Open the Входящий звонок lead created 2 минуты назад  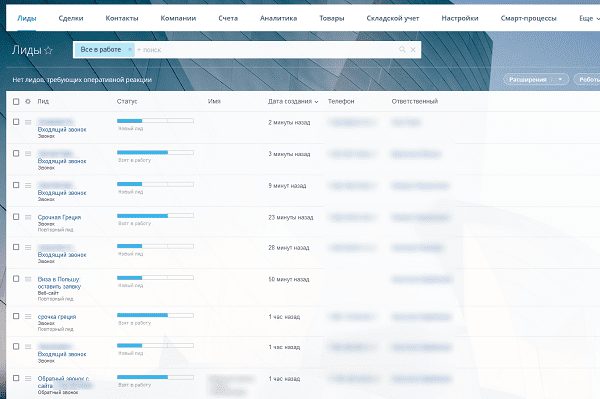(x=62, y=130)
